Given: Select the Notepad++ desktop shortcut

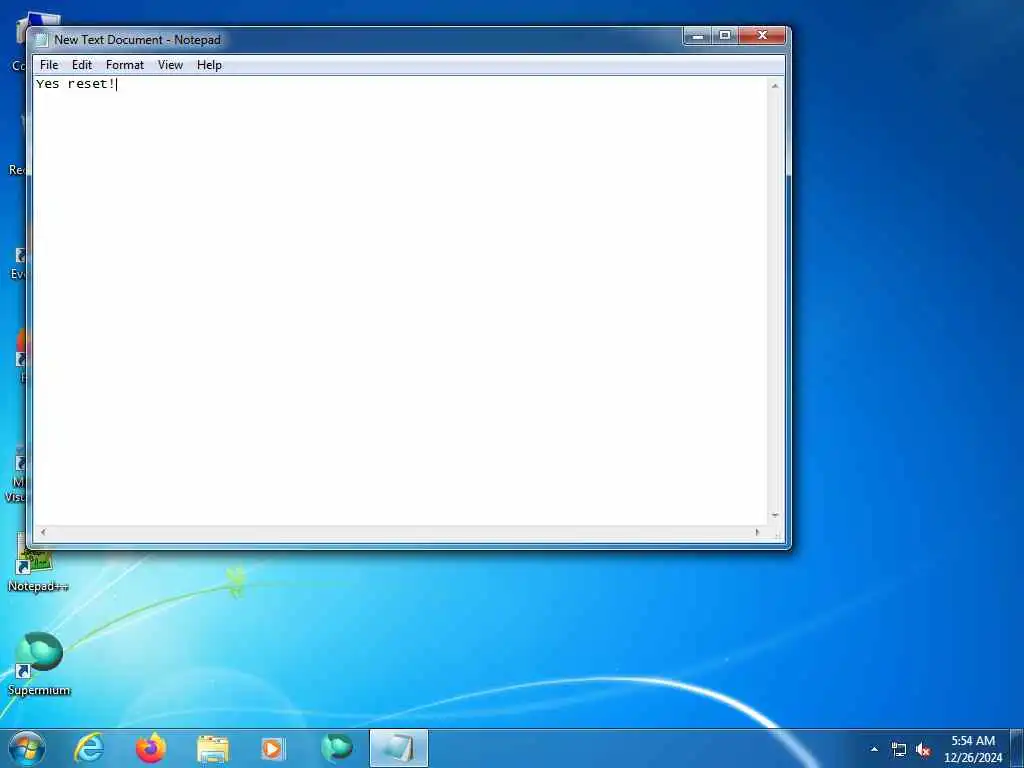Looking at the screenshot, I should 38,563.
